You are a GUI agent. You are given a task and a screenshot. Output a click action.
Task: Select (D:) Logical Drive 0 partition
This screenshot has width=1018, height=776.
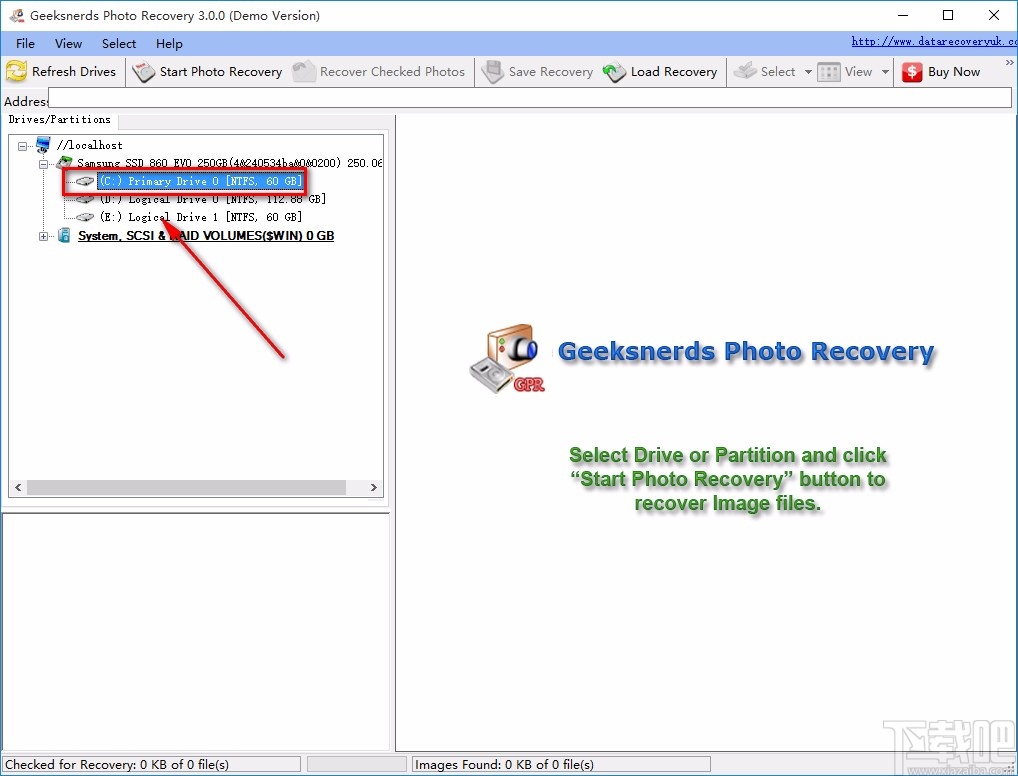tap(213, 199)
